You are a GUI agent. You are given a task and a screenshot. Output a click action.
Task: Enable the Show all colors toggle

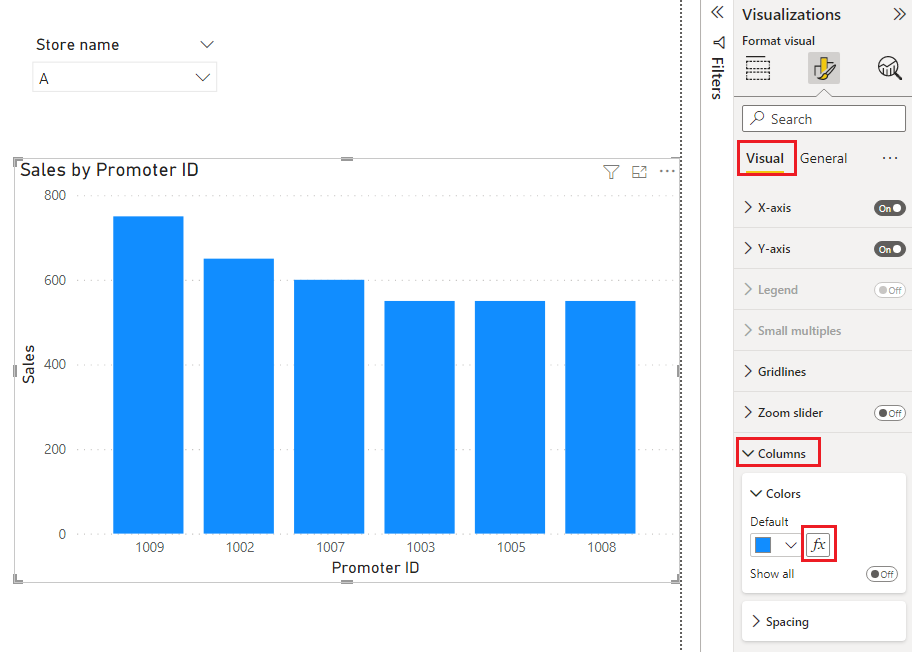882,574
